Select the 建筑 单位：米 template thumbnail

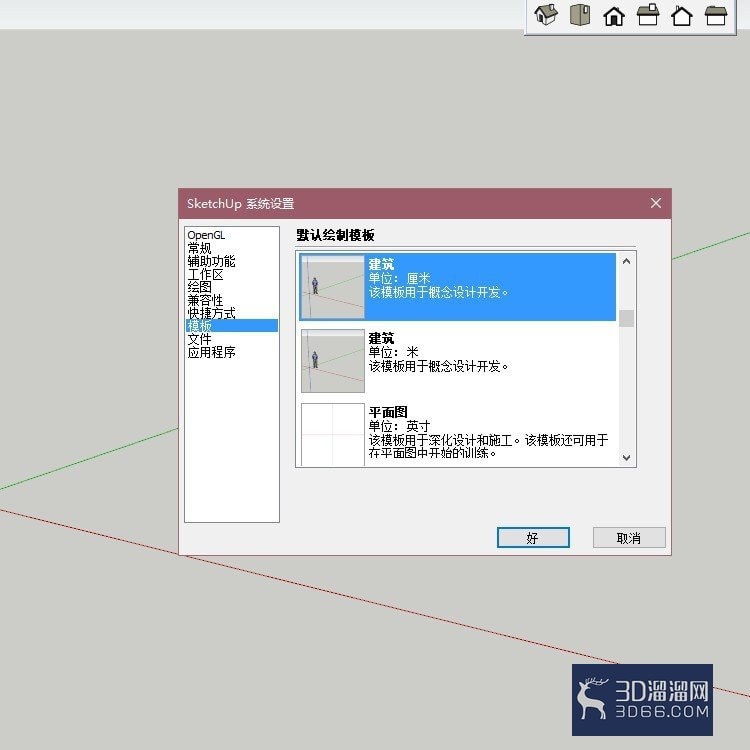(x=332, y=361)
